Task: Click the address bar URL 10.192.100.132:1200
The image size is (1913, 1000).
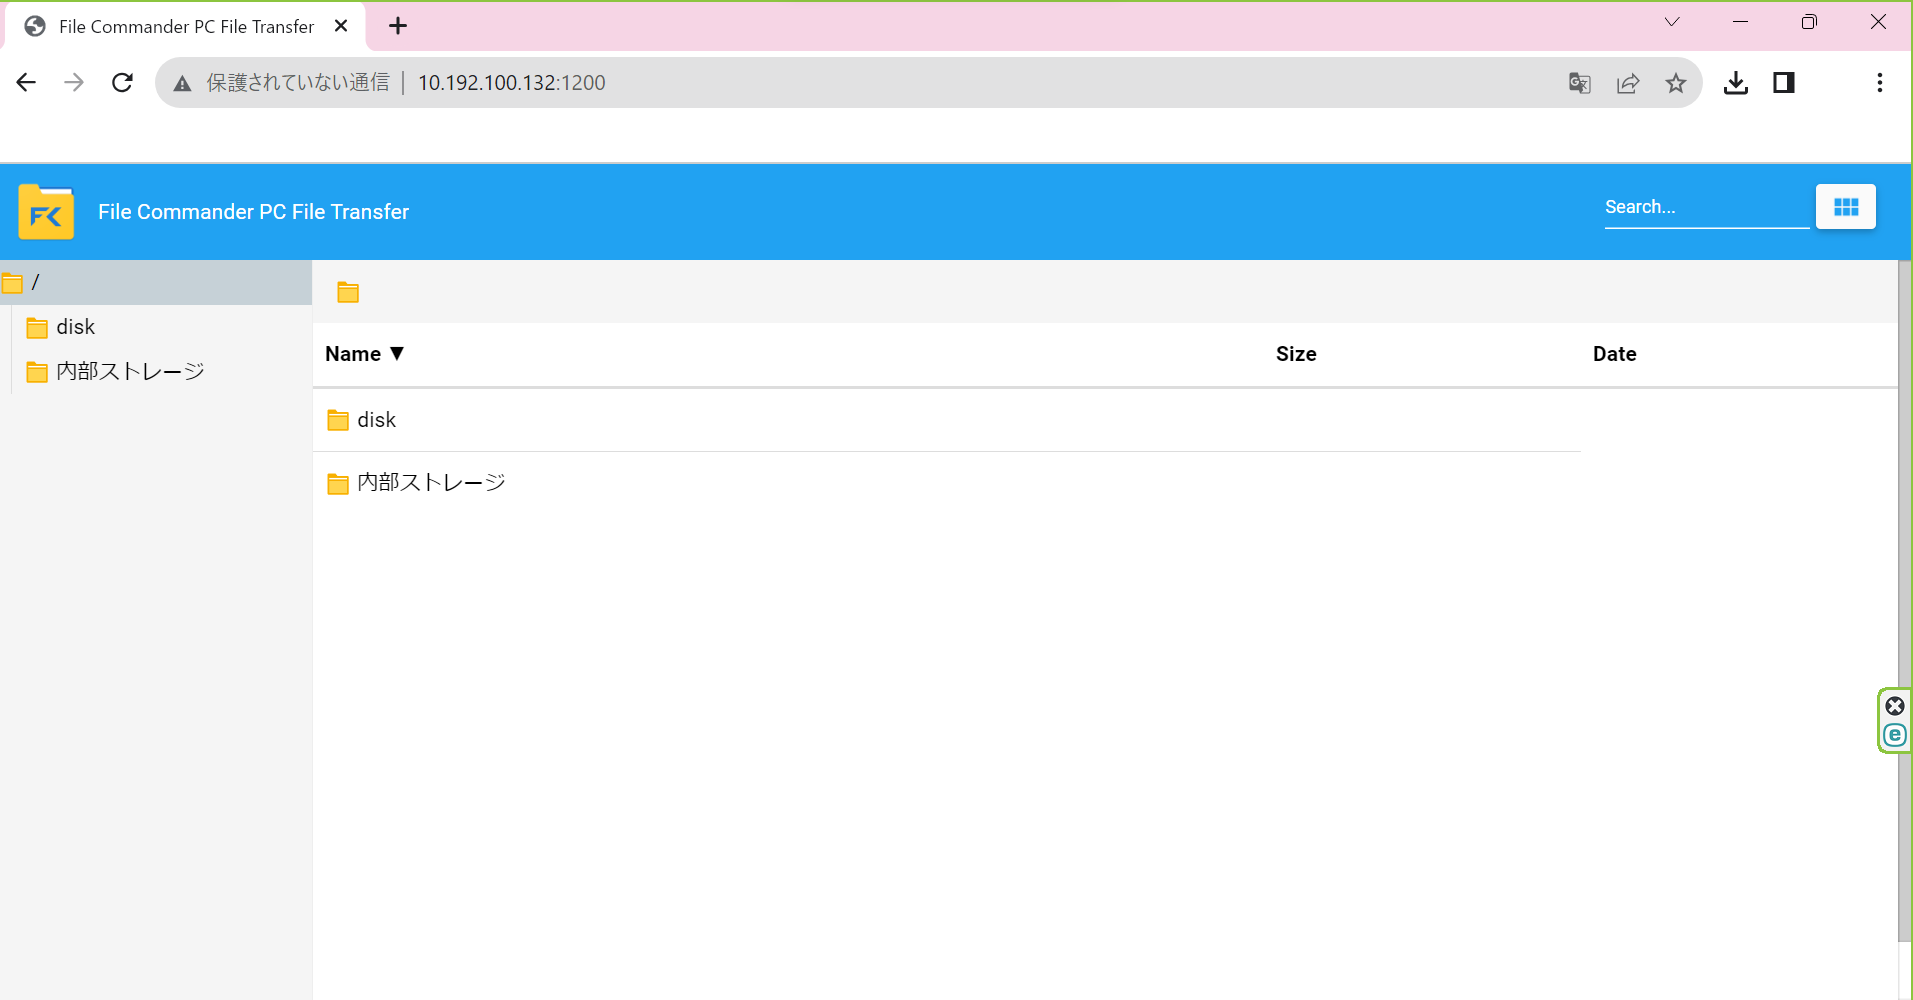Action: click(x=511, y=83)
